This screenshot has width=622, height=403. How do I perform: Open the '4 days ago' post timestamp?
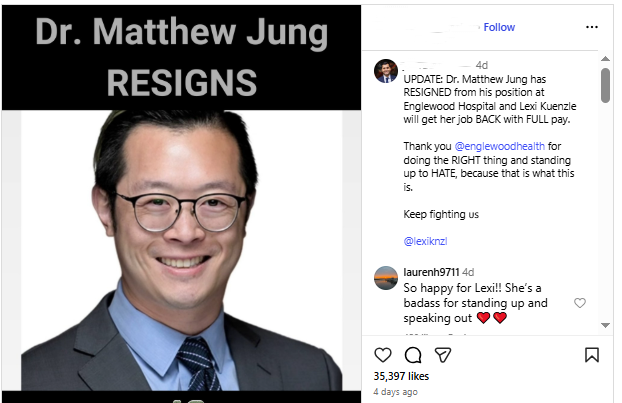pos(395,392)
